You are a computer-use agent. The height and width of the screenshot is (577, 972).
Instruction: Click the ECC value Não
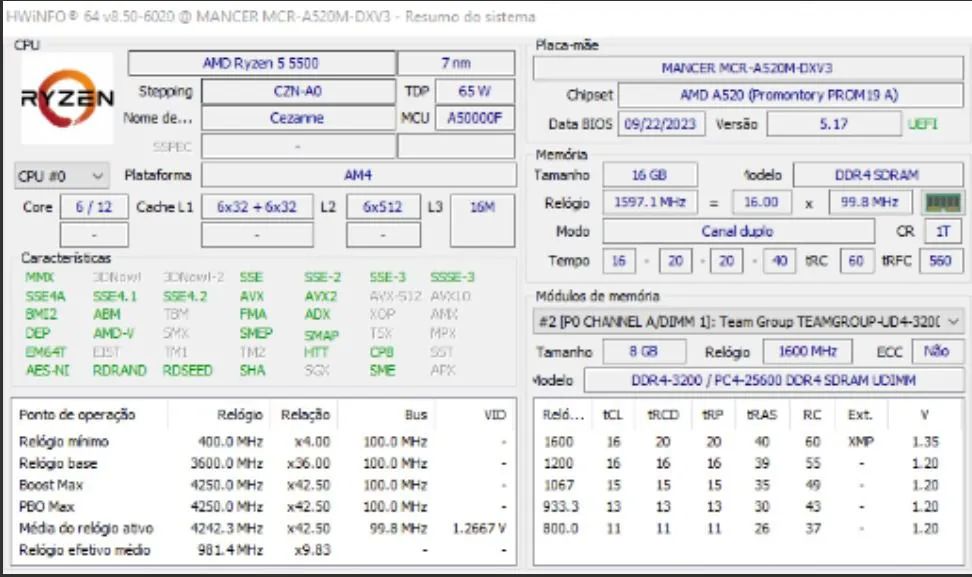(937, 351)
